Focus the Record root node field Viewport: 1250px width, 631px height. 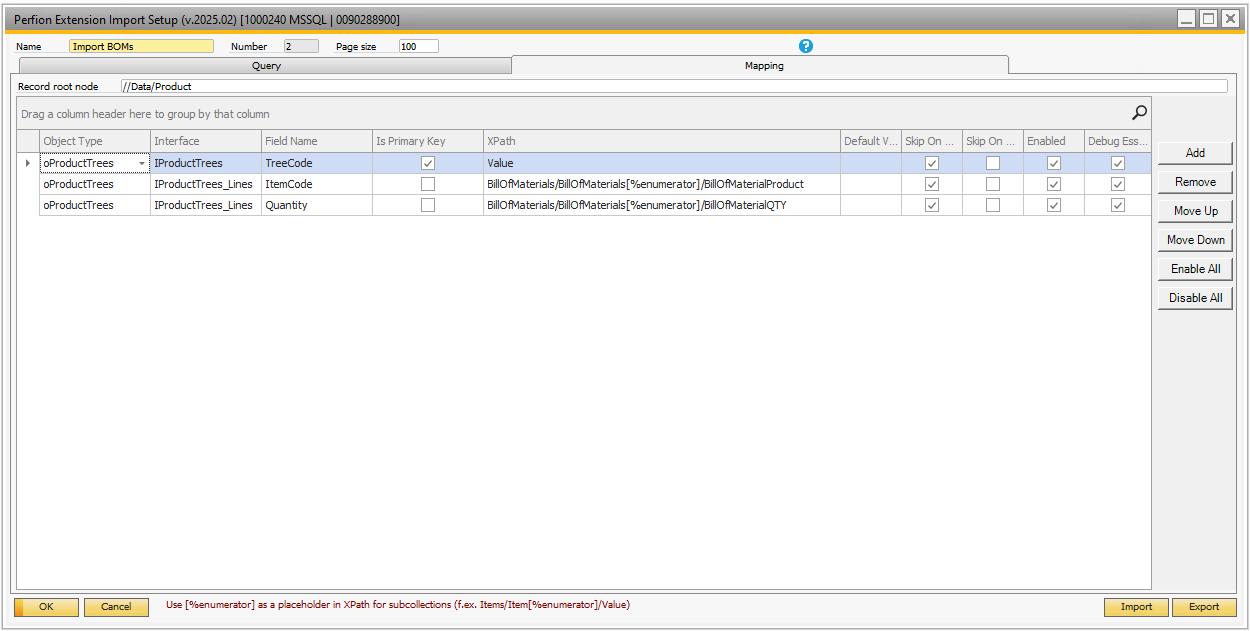(674, 87)
